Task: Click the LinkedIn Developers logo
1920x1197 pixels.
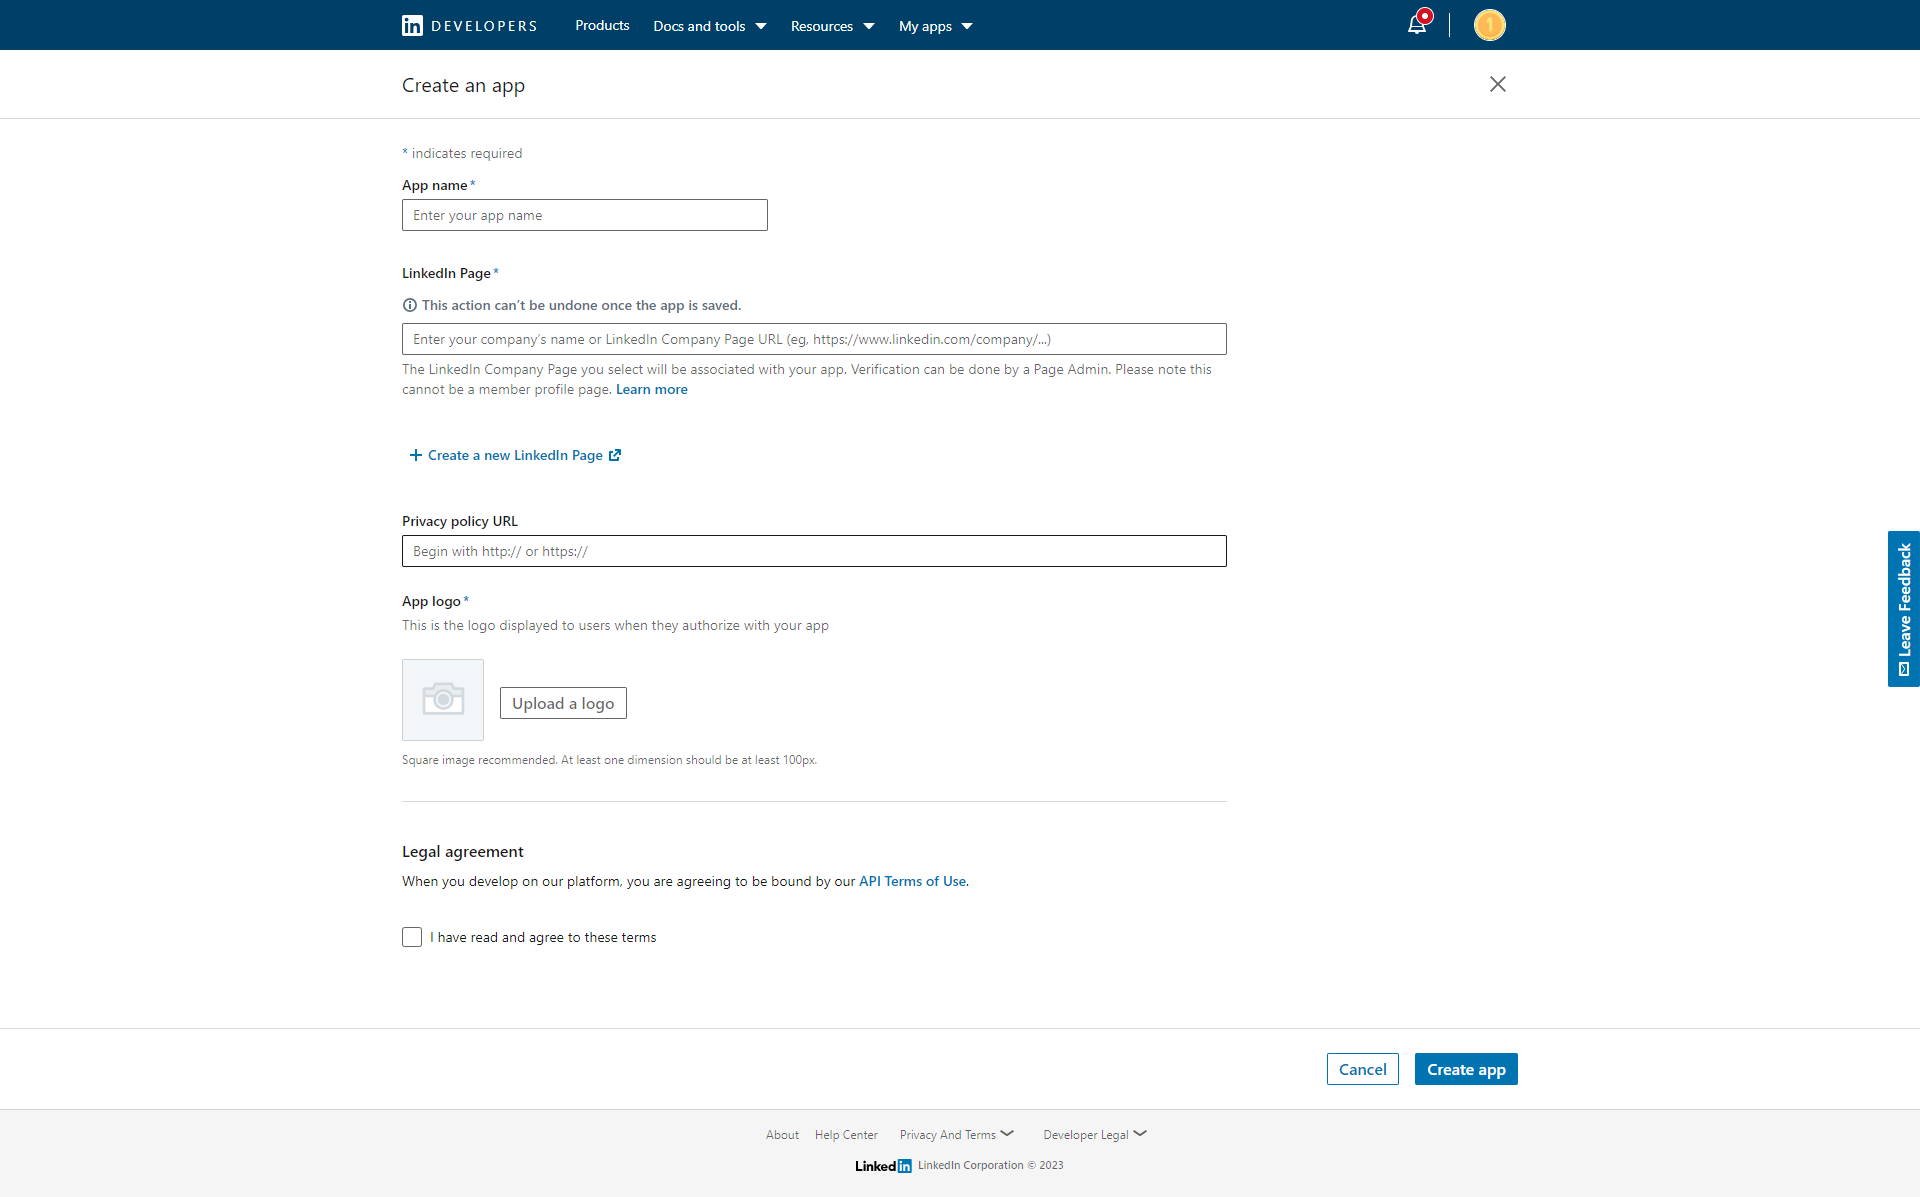Action: (467, 25)
